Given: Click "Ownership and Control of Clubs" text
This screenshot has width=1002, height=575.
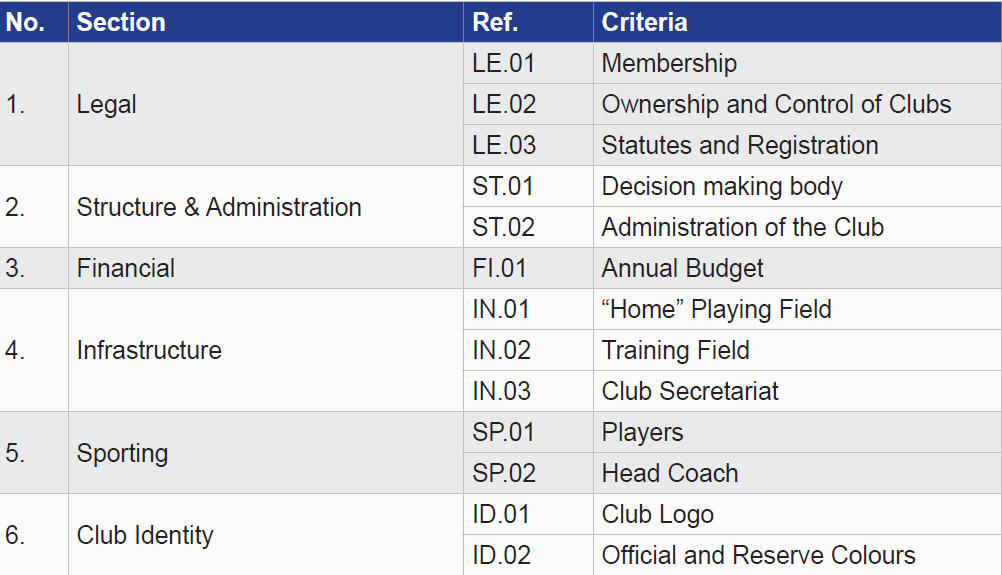Looking at the screenshot, I should 776,104.
